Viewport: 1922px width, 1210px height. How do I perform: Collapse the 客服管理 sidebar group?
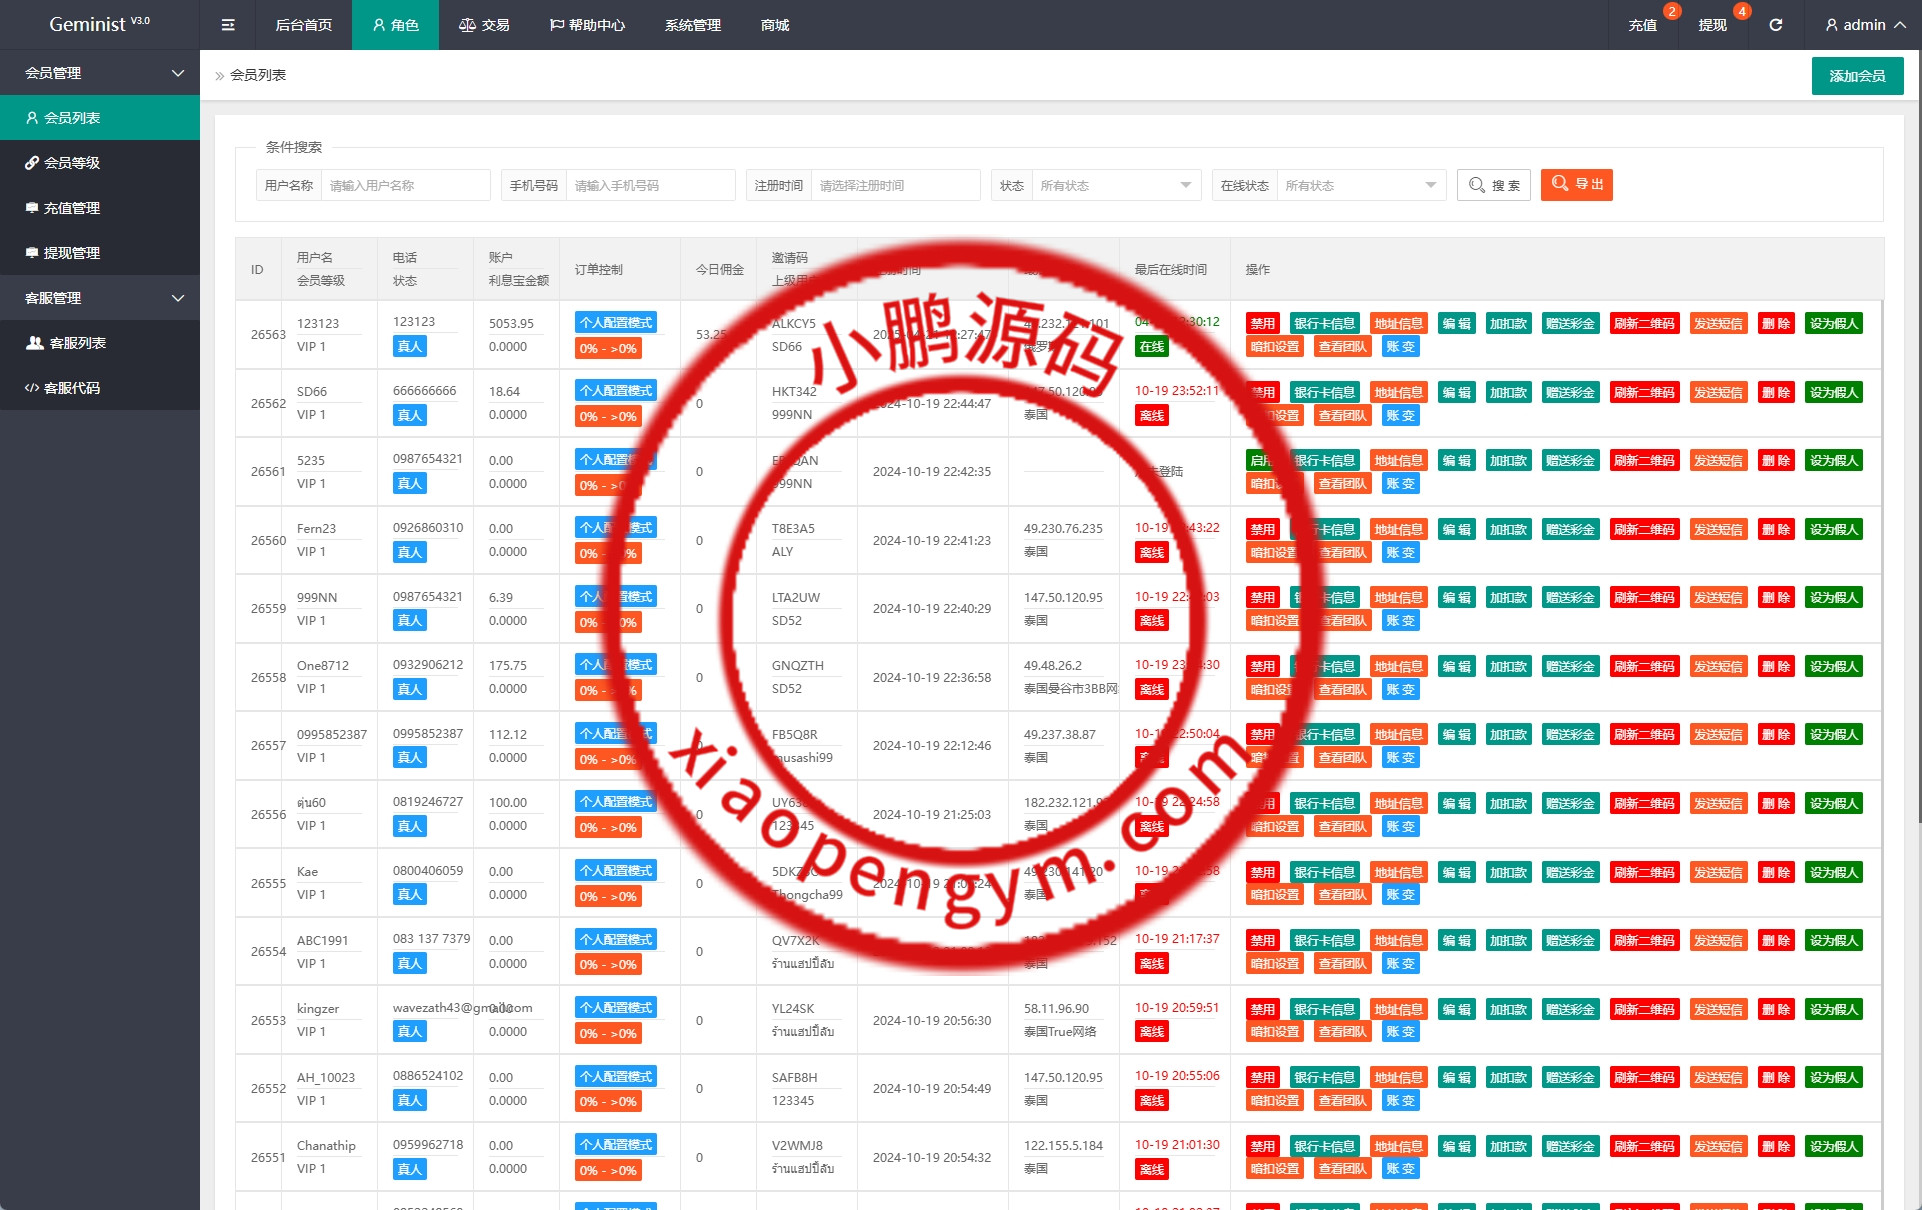[x=100, y=298]
